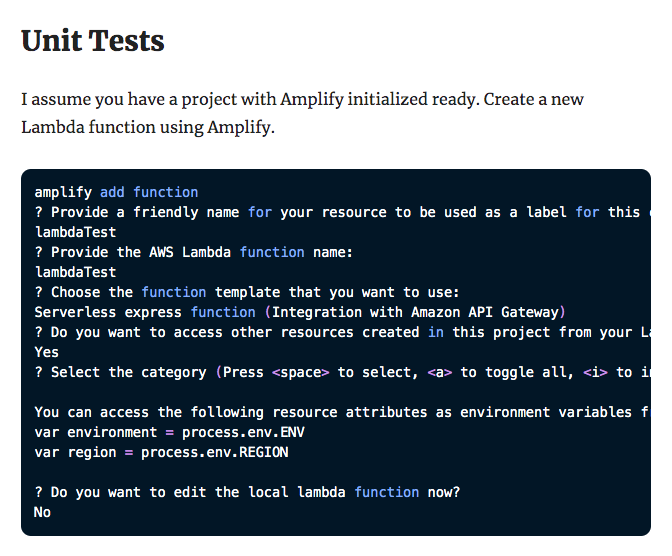
Task: Click the "Yes" answer line
Action: pyautogui.click(x=46, y=352)
